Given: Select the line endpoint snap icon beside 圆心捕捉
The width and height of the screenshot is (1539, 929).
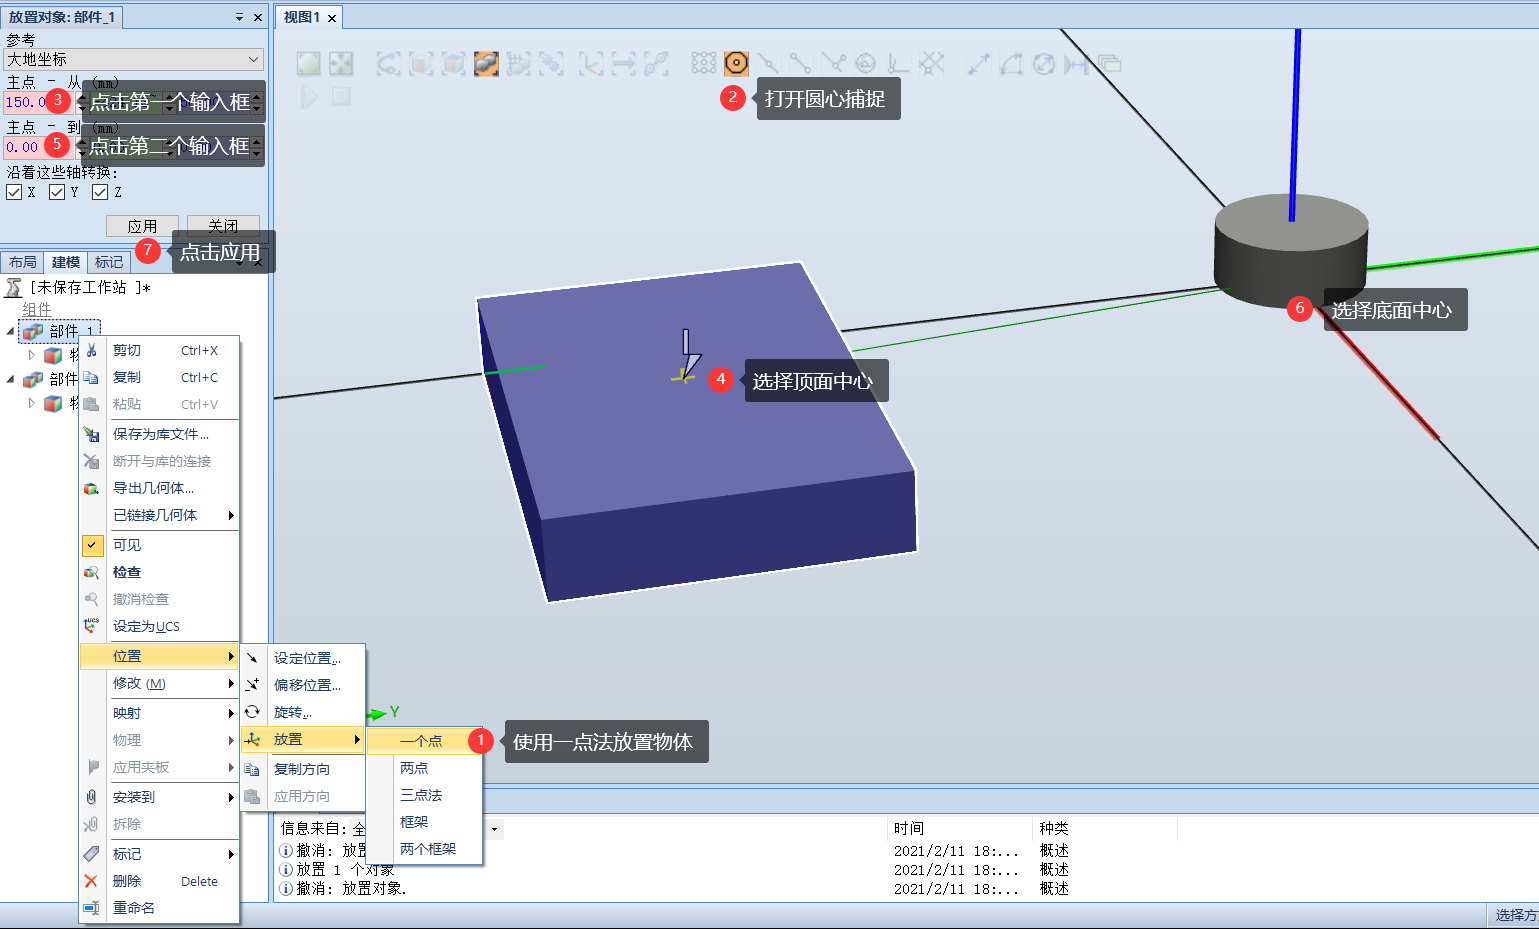Looking at the screenshot, I should (767, 62).
